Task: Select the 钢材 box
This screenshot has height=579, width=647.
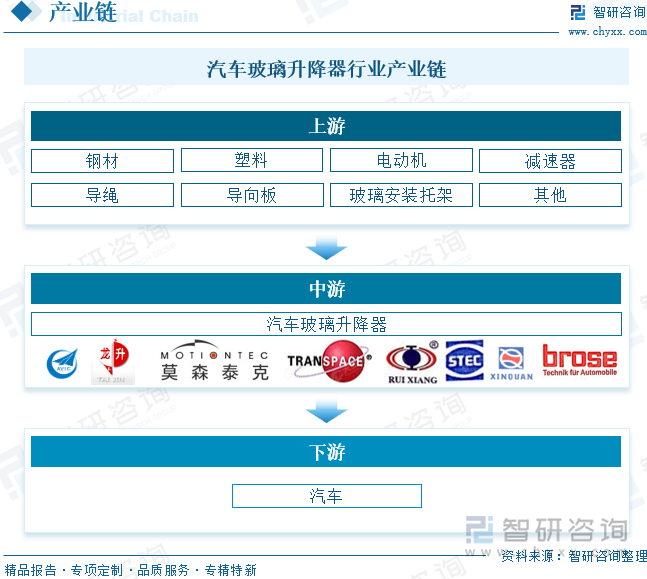Action: click(102, 161)
